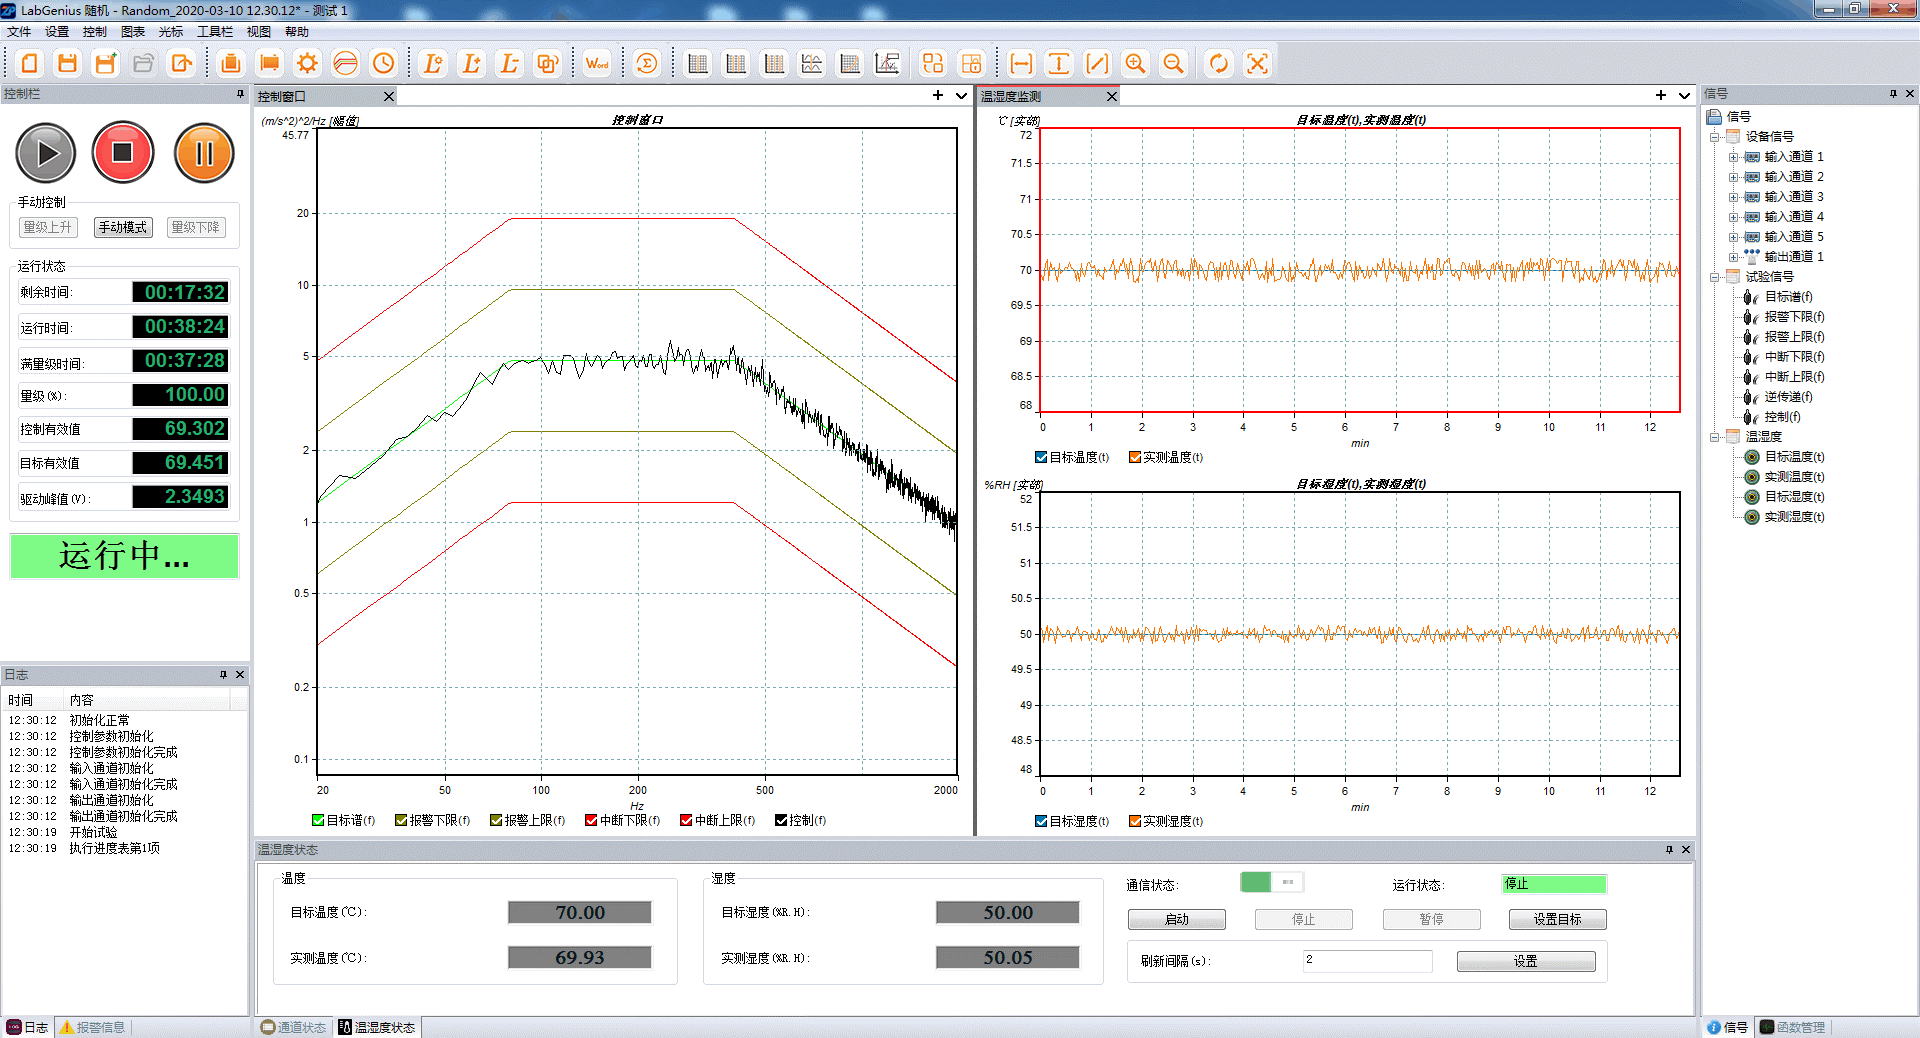Expand 输入通道 5 tree node
Viewport: 1920px width, 1038px height.
pyautogui.click(x=1734, y=237)
